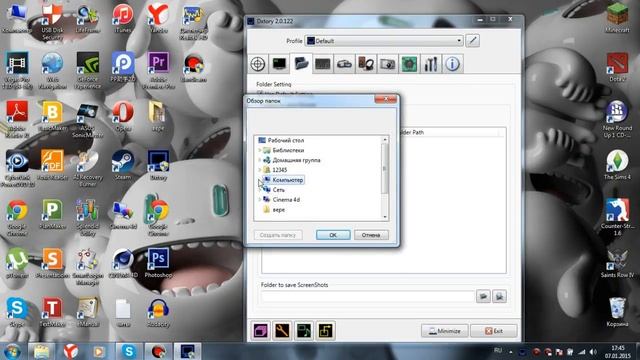This screenshot has width=640, height=360.
Task: Click the Отмена cancel button
Action: tap(371, 235)
